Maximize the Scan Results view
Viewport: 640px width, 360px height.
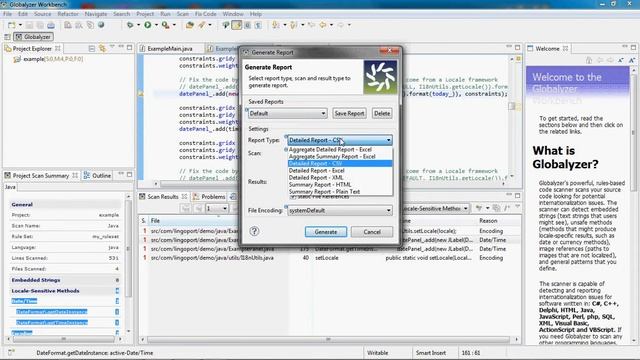[x=518, y=196]
